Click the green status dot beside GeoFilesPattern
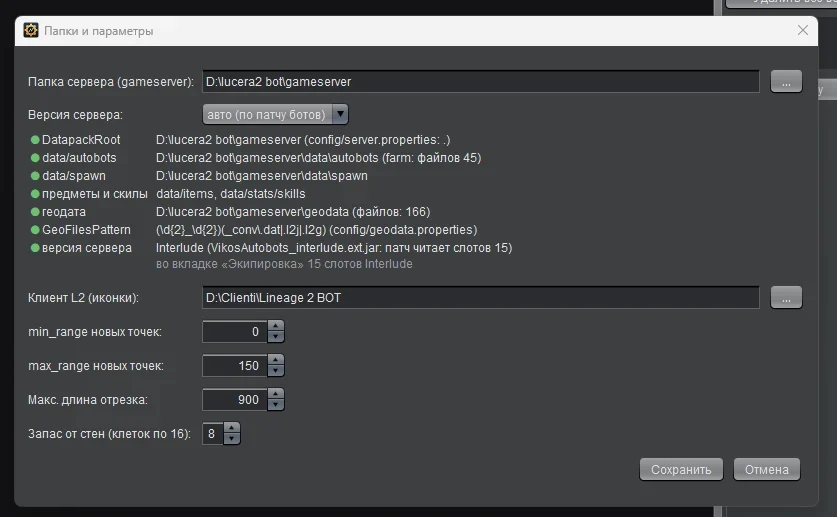 (x=35, y=230)
